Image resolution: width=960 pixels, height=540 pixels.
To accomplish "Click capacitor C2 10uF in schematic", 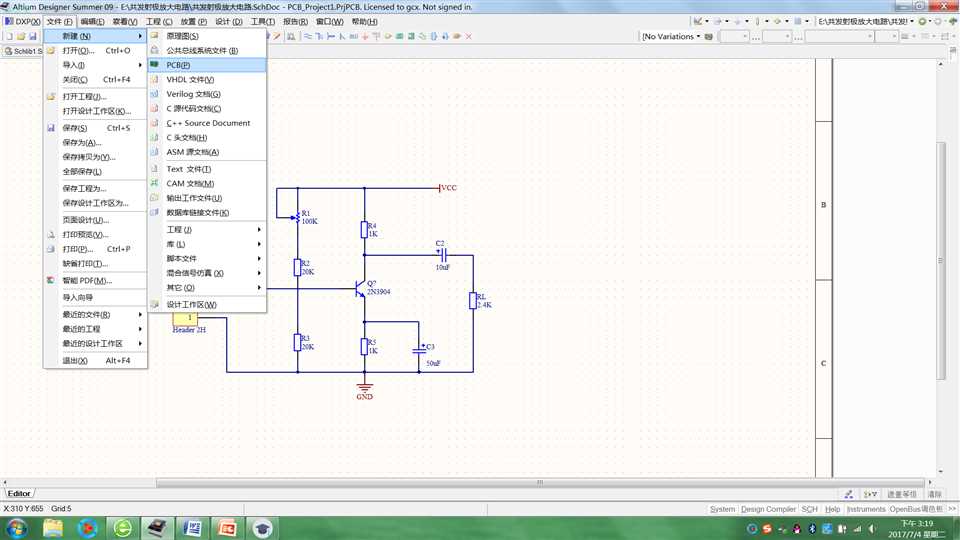I will [443, 255].
